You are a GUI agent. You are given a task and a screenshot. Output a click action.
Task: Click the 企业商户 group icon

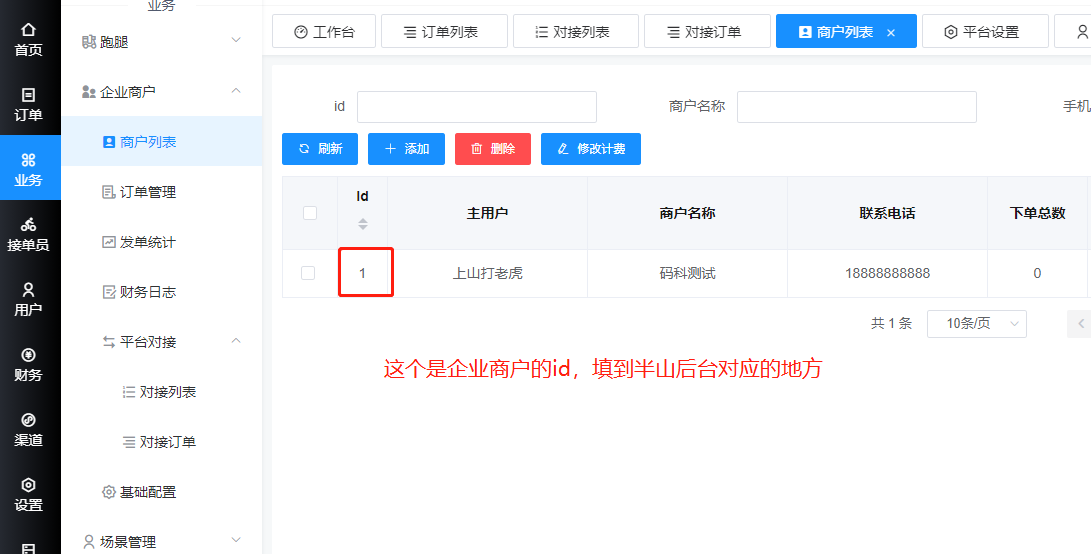88,92
